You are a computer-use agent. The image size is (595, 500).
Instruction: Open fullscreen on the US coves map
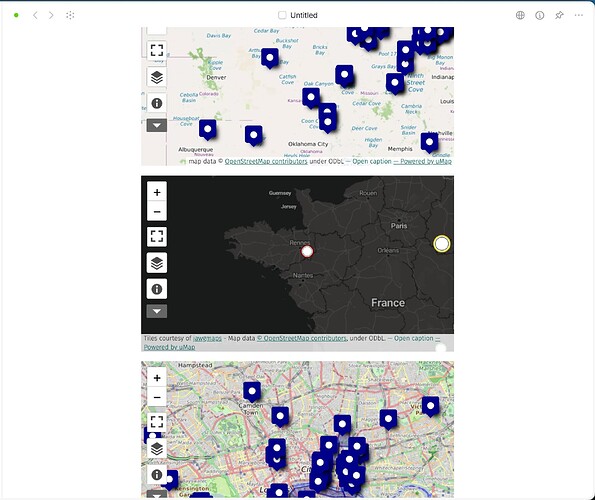[x=157, y=50]
